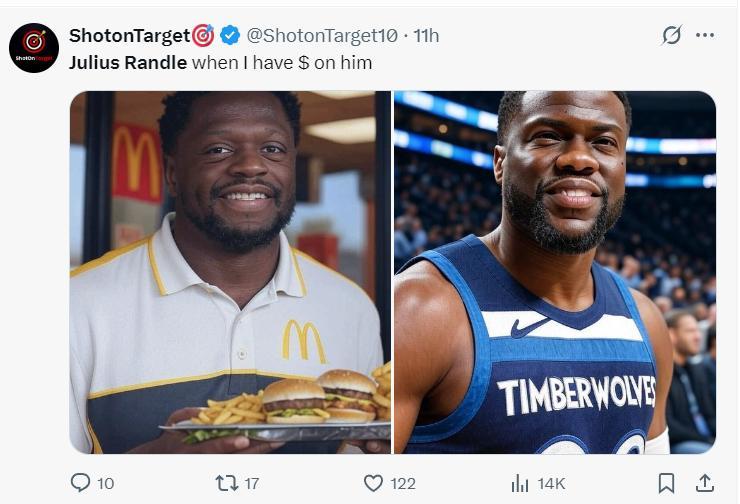
Task: Click the repost count of 17
Action: pyautogui.click(x=252, y=483)
